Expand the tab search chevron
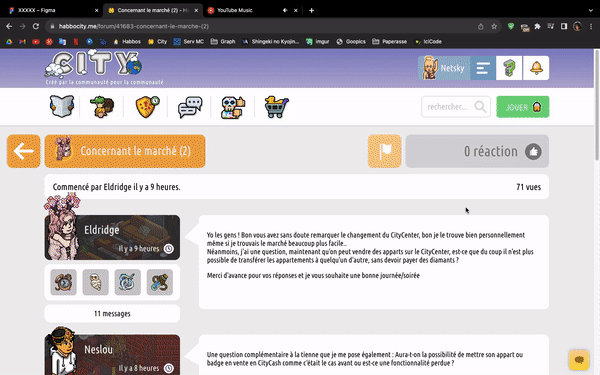Viewport: 600px width, 375px height. pyautogui.click(x=591, y=10)
